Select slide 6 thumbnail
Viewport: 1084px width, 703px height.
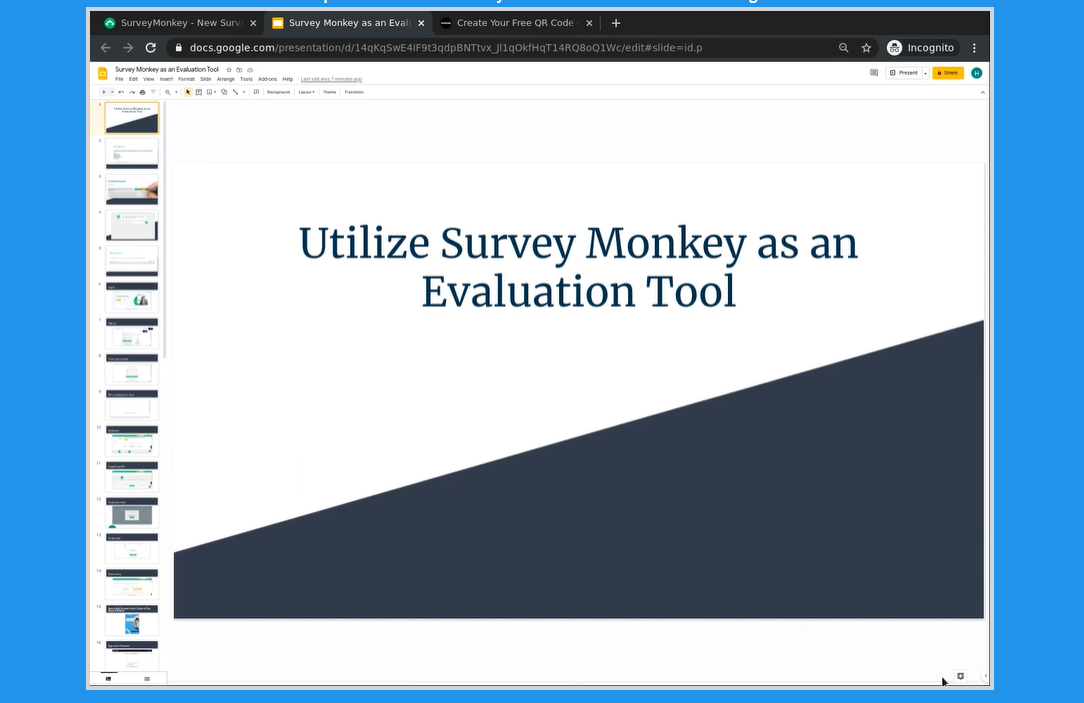(x=132, y=297)
